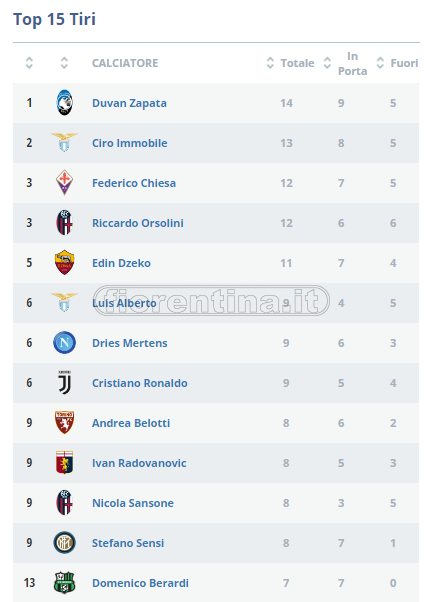Click the CALCIATORE column header

click(x=125, y=63)
